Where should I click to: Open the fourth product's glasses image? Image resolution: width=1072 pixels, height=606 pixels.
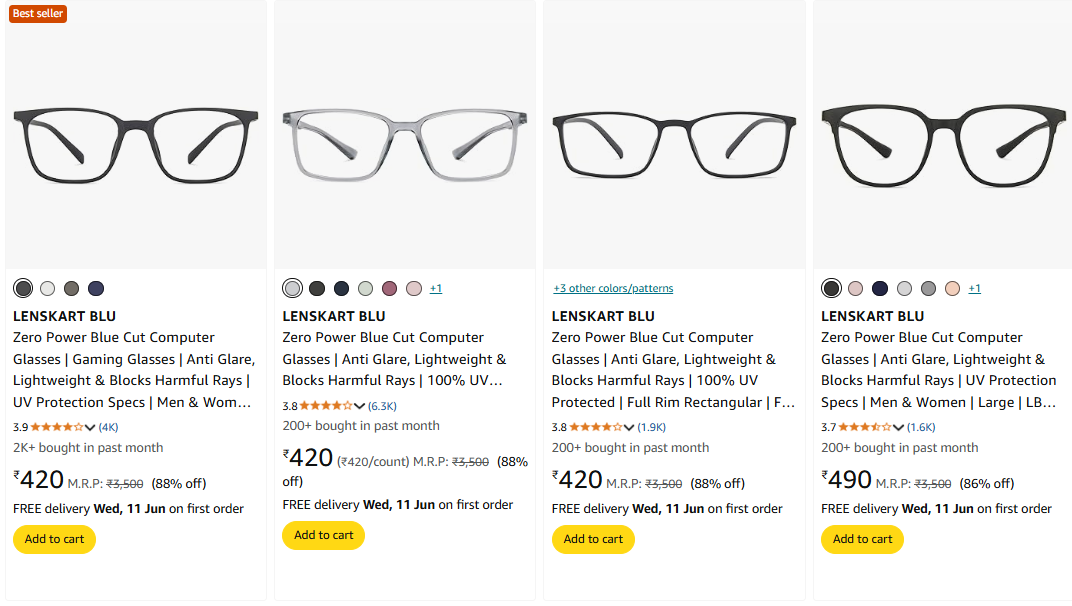[942, 140]
